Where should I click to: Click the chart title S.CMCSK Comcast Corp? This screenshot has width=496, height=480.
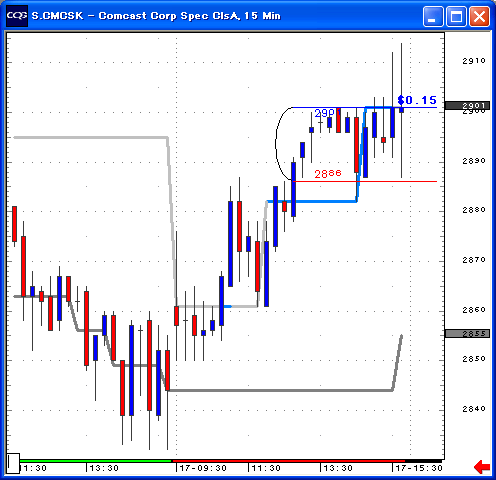coord(156,16)
